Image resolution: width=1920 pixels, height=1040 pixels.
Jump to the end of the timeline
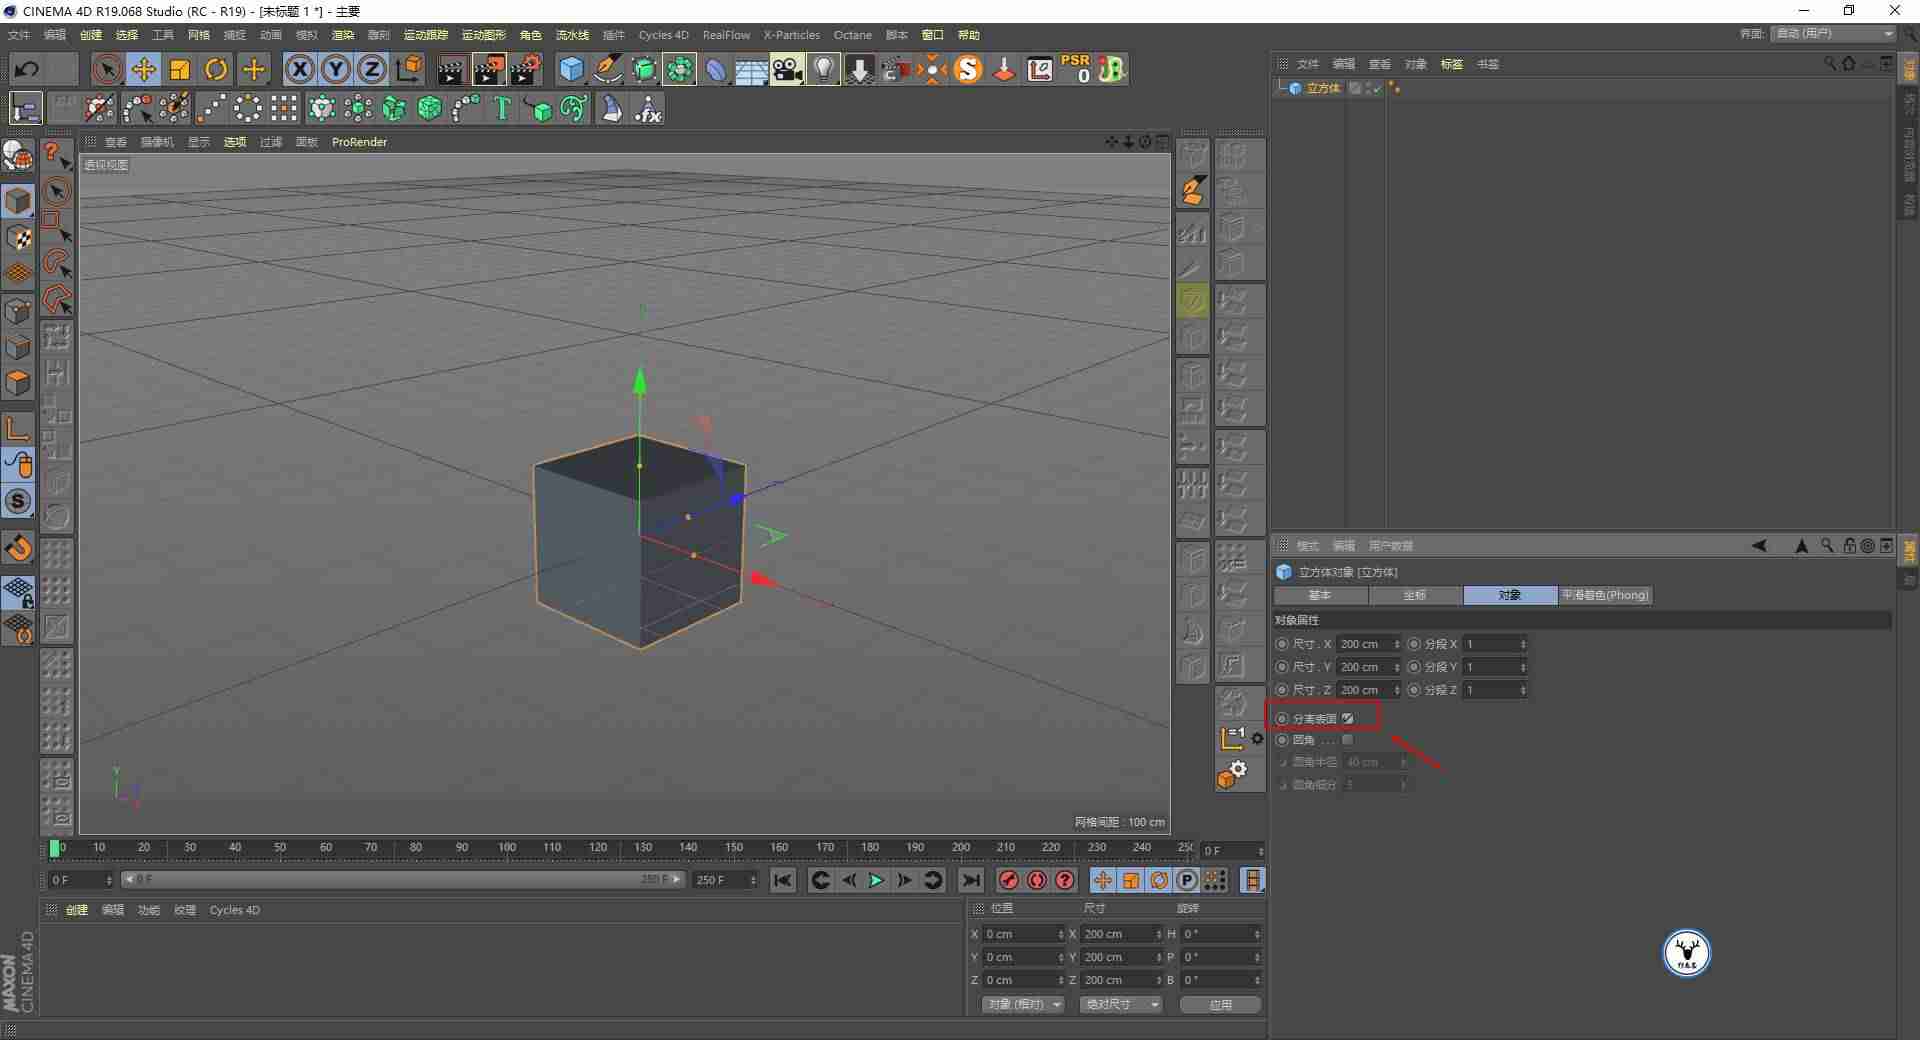coord(970,880)
